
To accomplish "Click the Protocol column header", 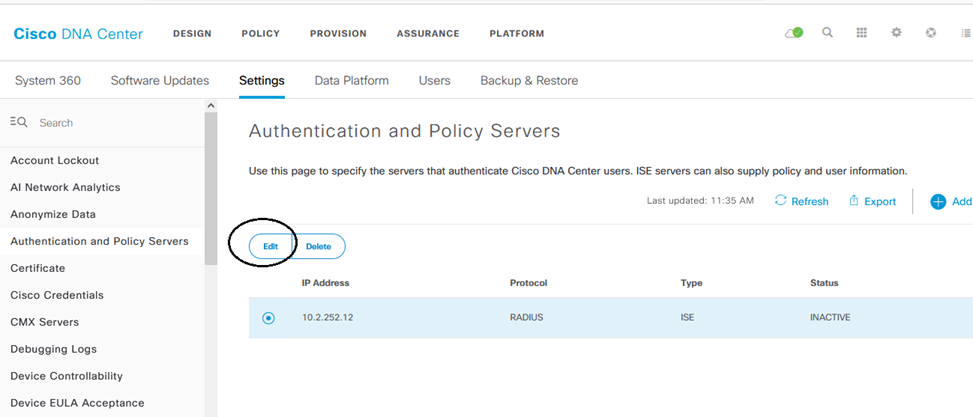I will [x=529, y=283].
